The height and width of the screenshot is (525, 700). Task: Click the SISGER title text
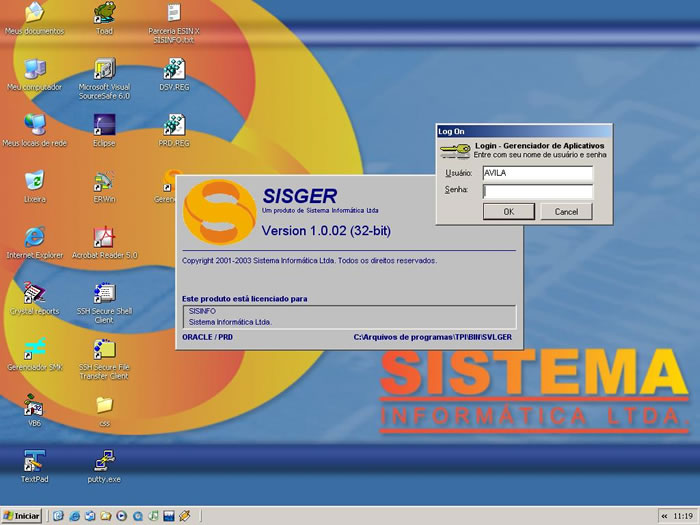300,196
